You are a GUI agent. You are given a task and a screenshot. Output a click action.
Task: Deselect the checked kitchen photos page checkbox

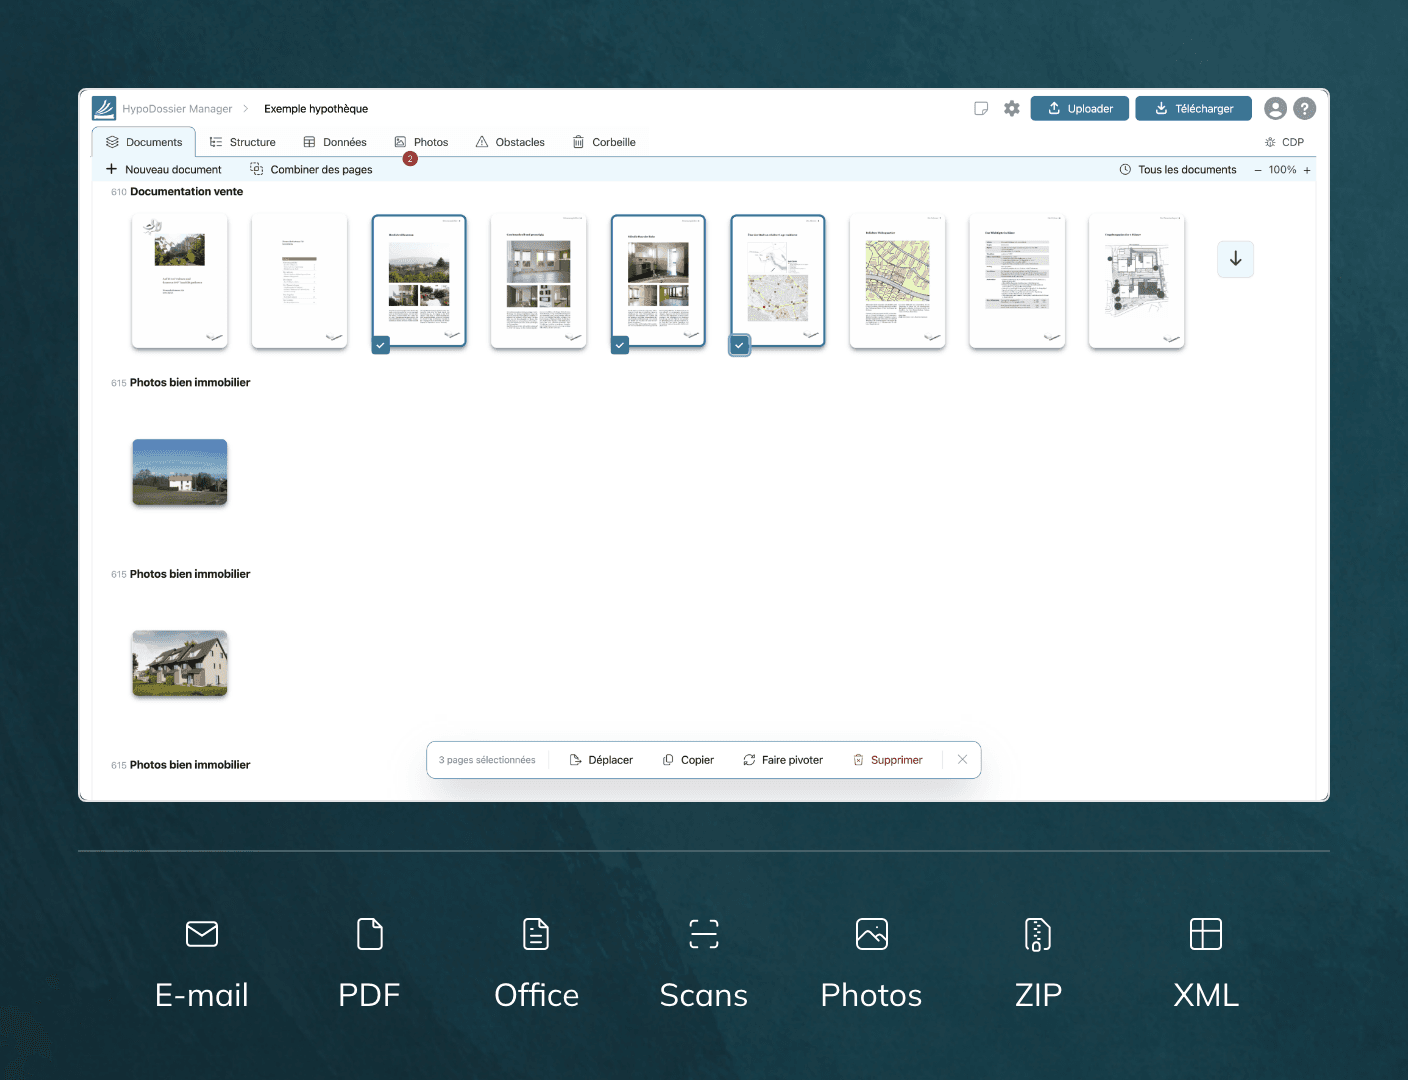620,345
